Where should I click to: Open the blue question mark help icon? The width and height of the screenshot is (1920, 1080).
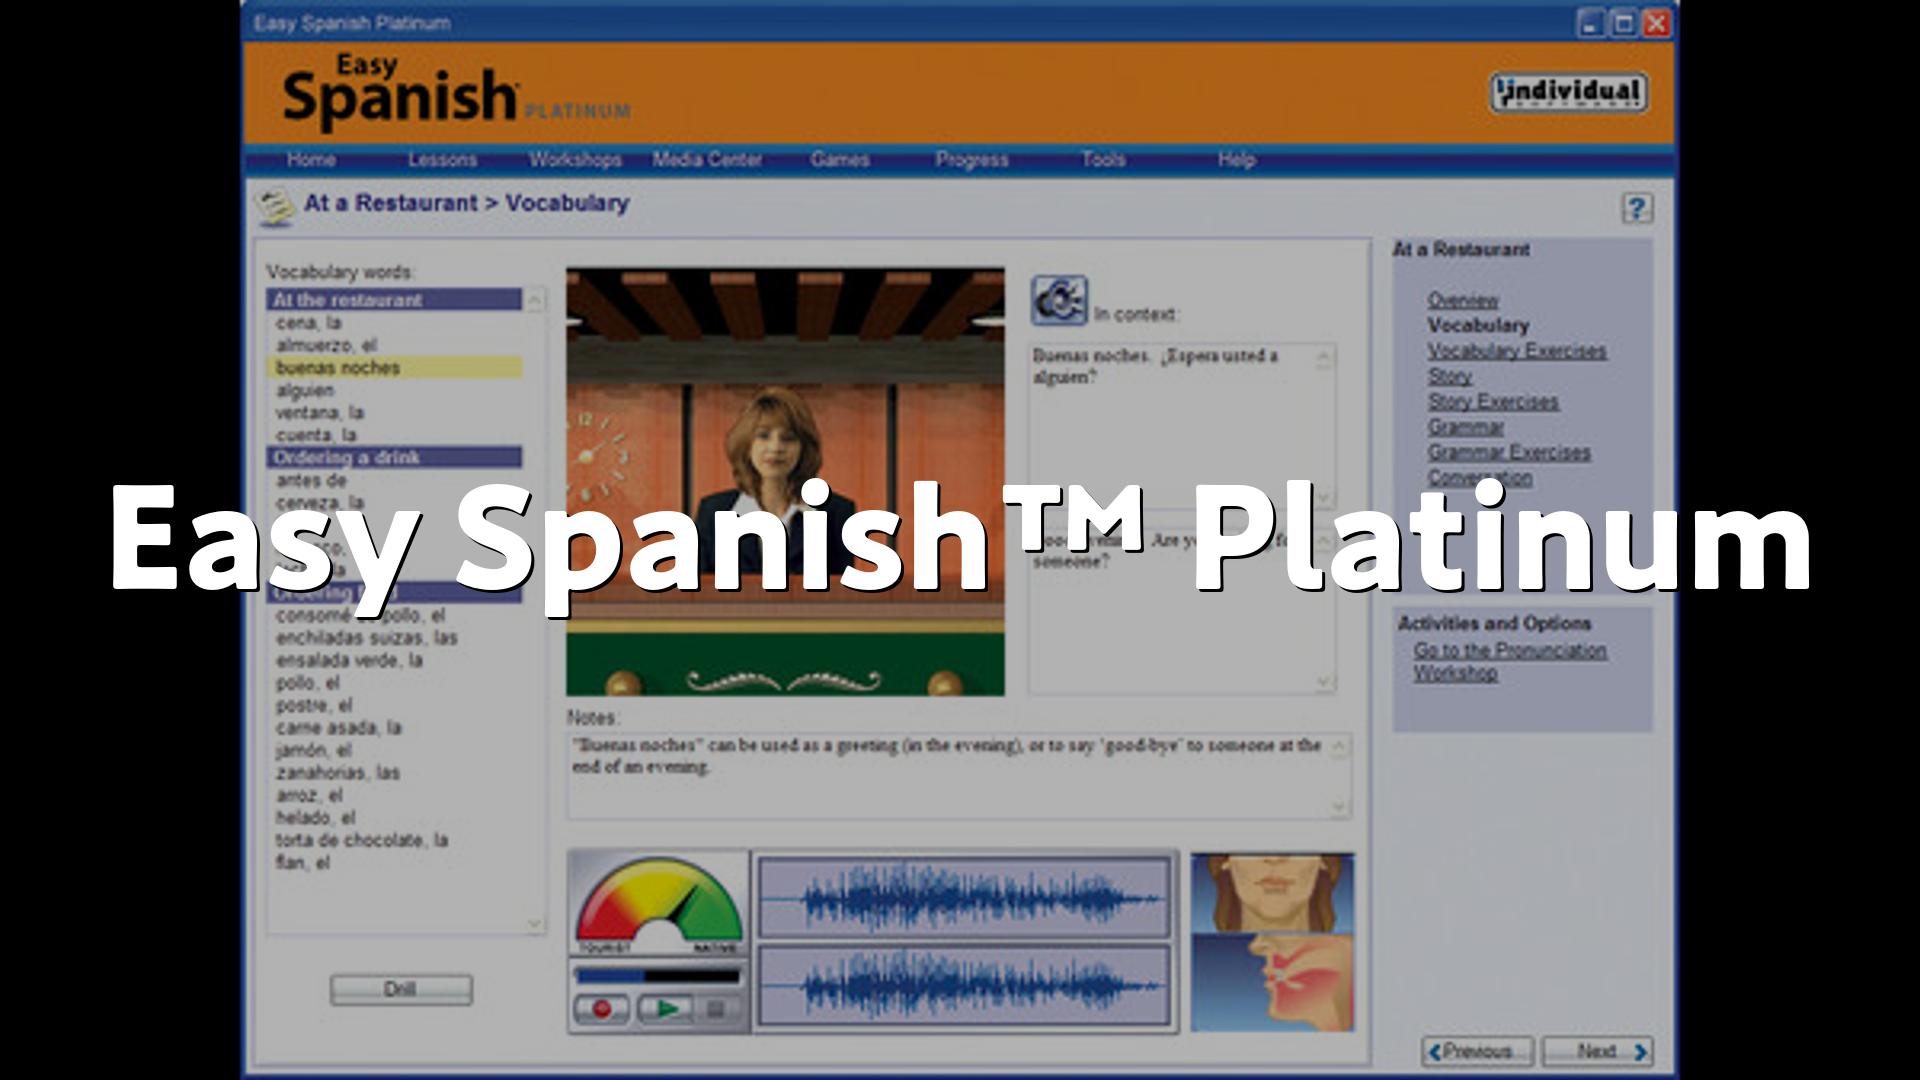coord(1636,208)
